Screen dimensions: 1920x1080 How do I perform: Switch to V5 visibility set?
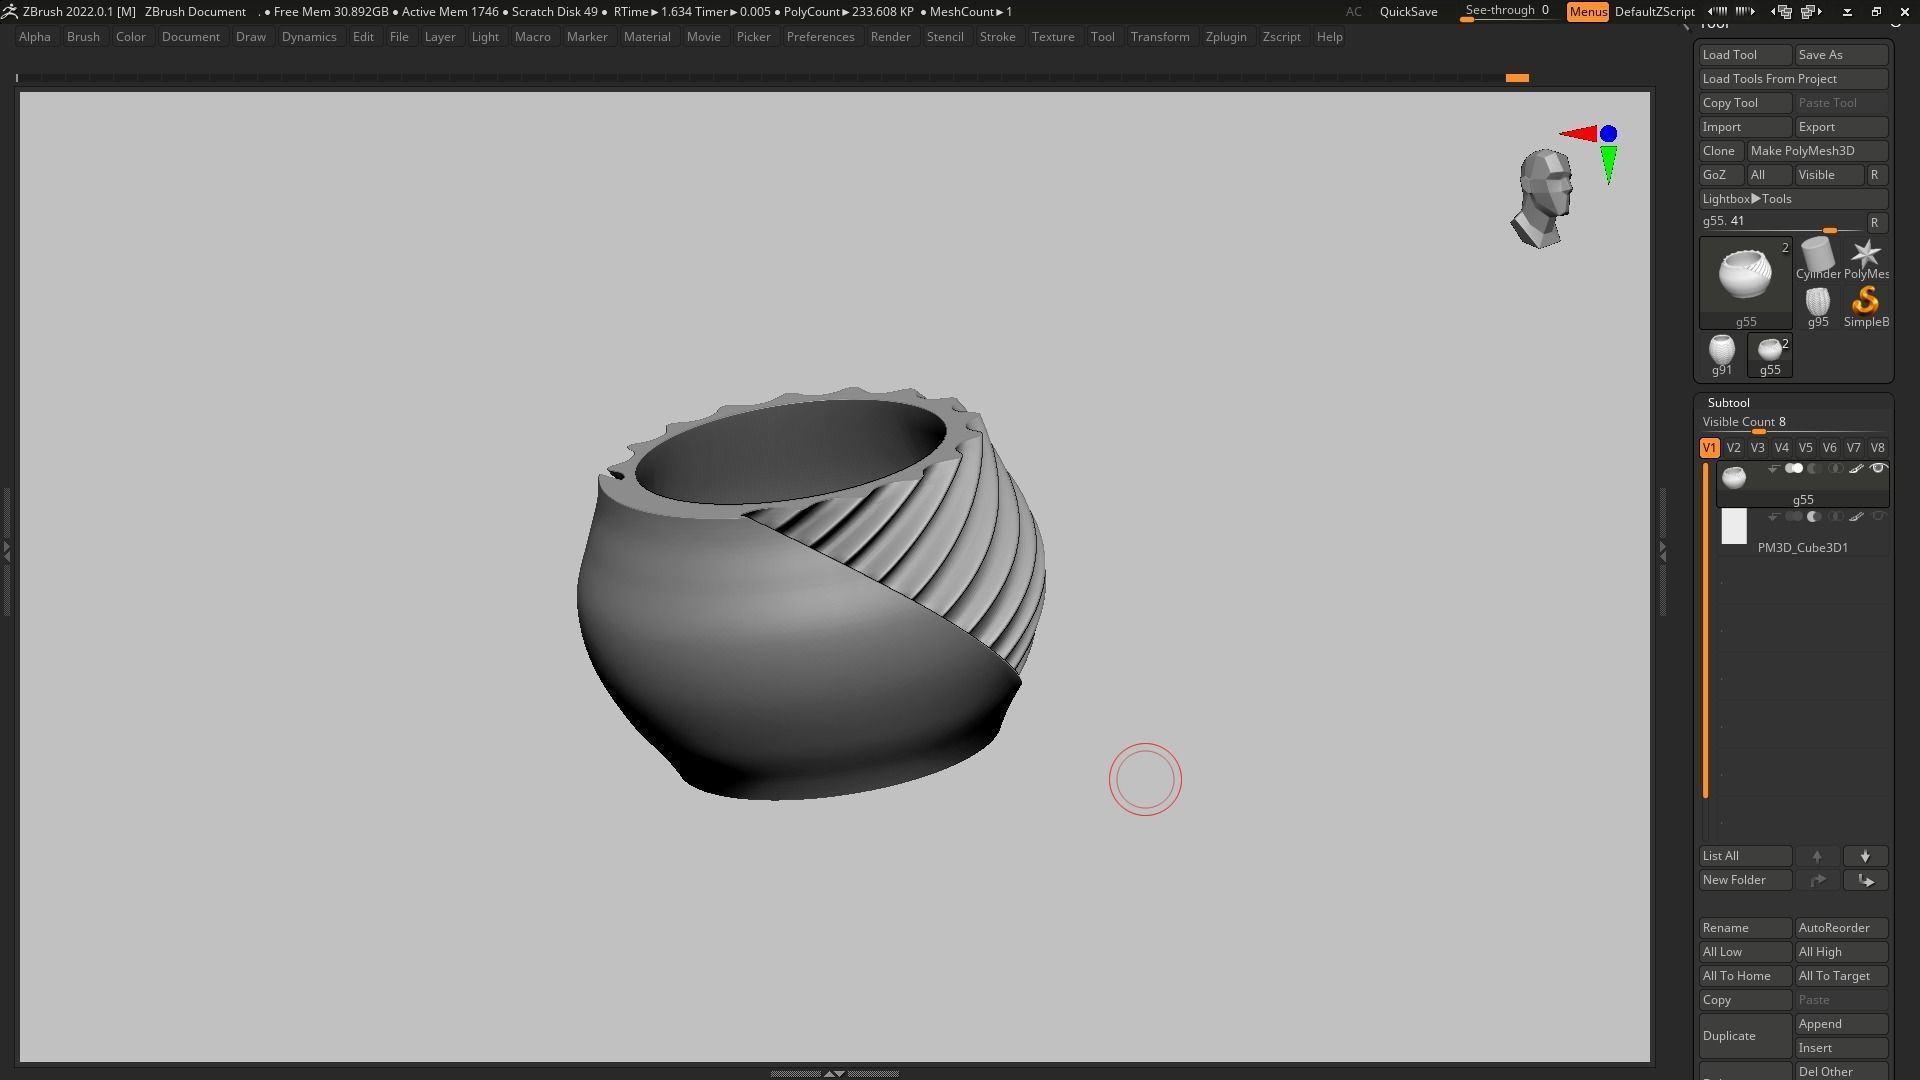pos(1805,448)
